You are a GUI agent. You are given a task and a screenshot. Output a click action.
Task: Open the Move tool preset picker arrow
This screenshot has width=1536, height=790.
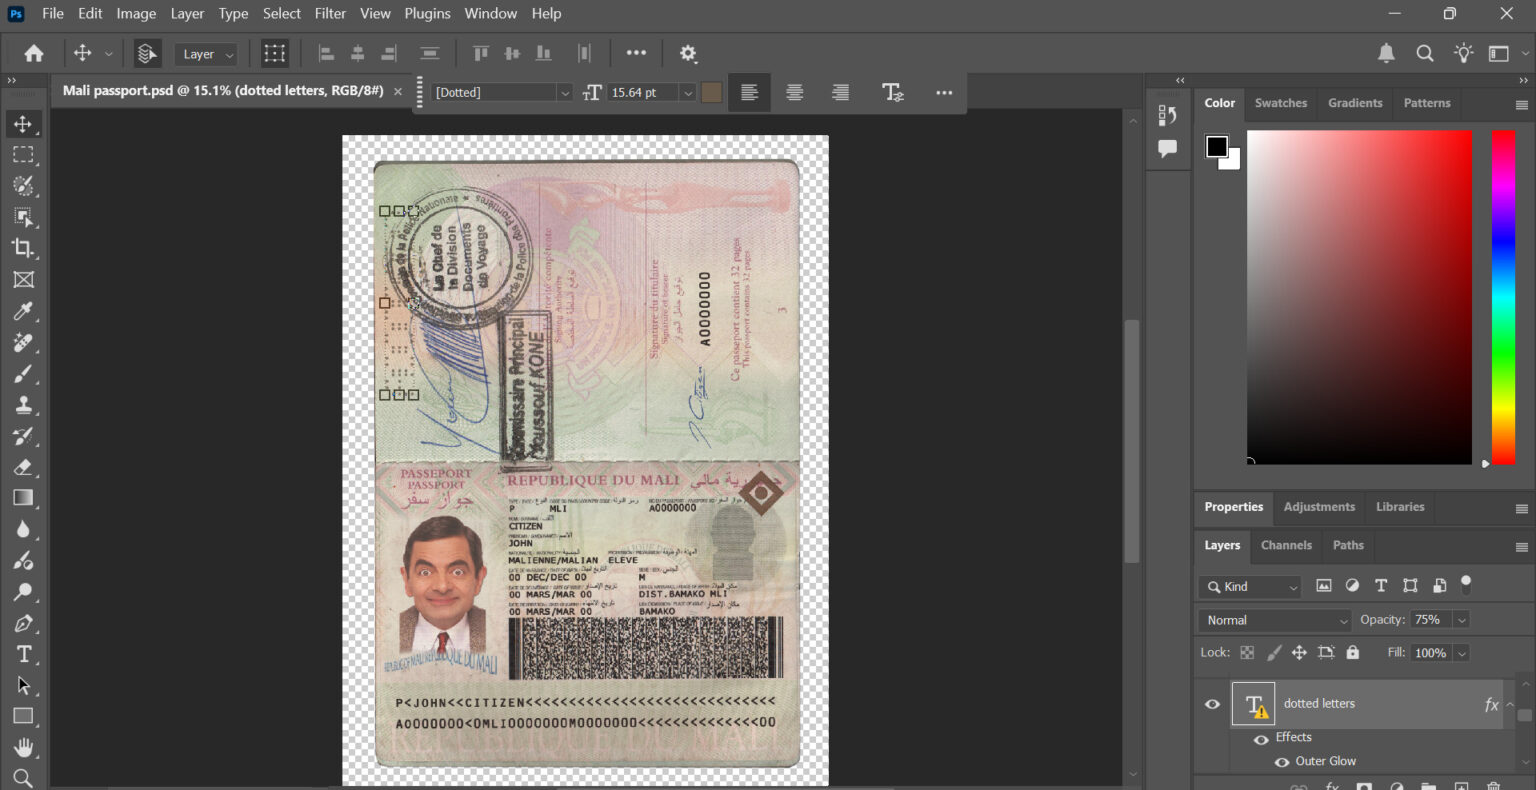108,54
